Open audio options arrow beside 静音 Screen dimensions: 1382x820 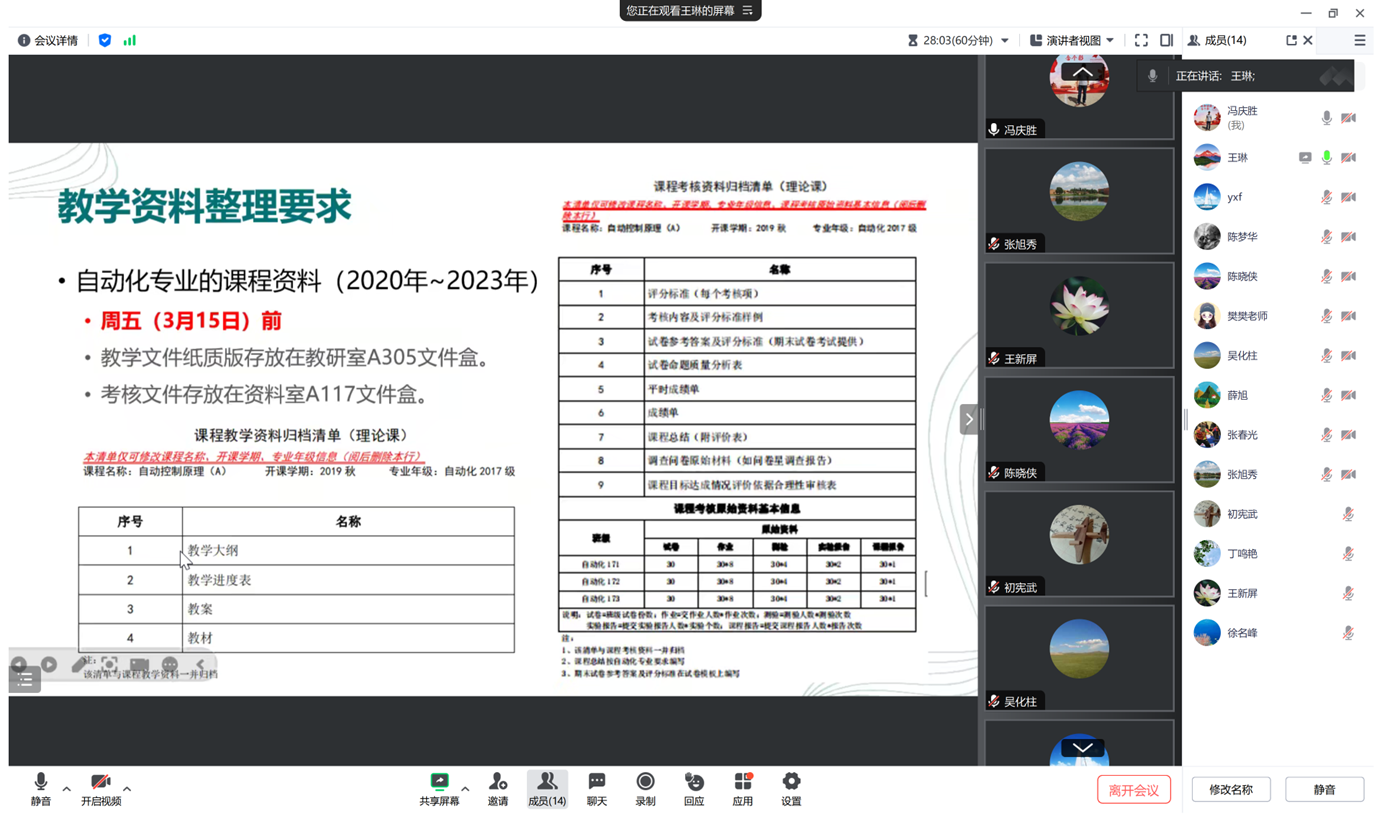pyautogui.click(x=67, y=789)
